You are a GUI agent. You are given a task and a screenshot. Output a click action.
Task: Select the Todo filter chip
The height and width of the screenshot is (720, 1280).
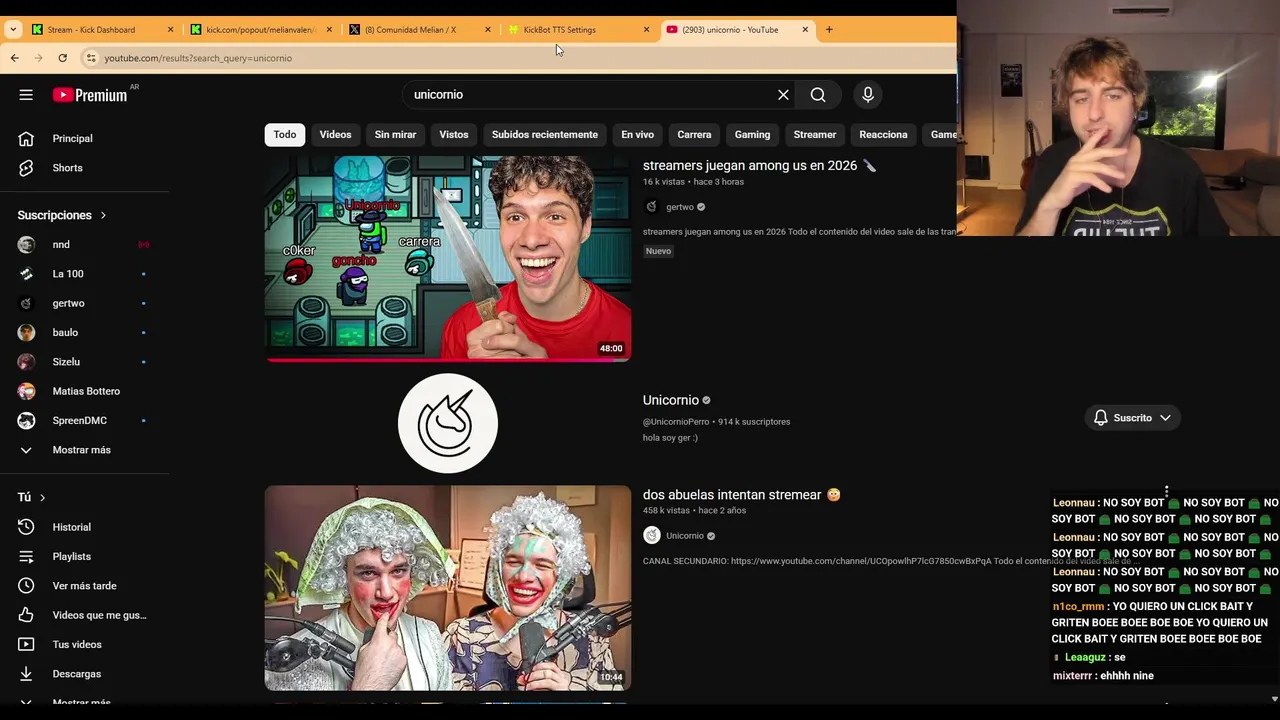285,135
